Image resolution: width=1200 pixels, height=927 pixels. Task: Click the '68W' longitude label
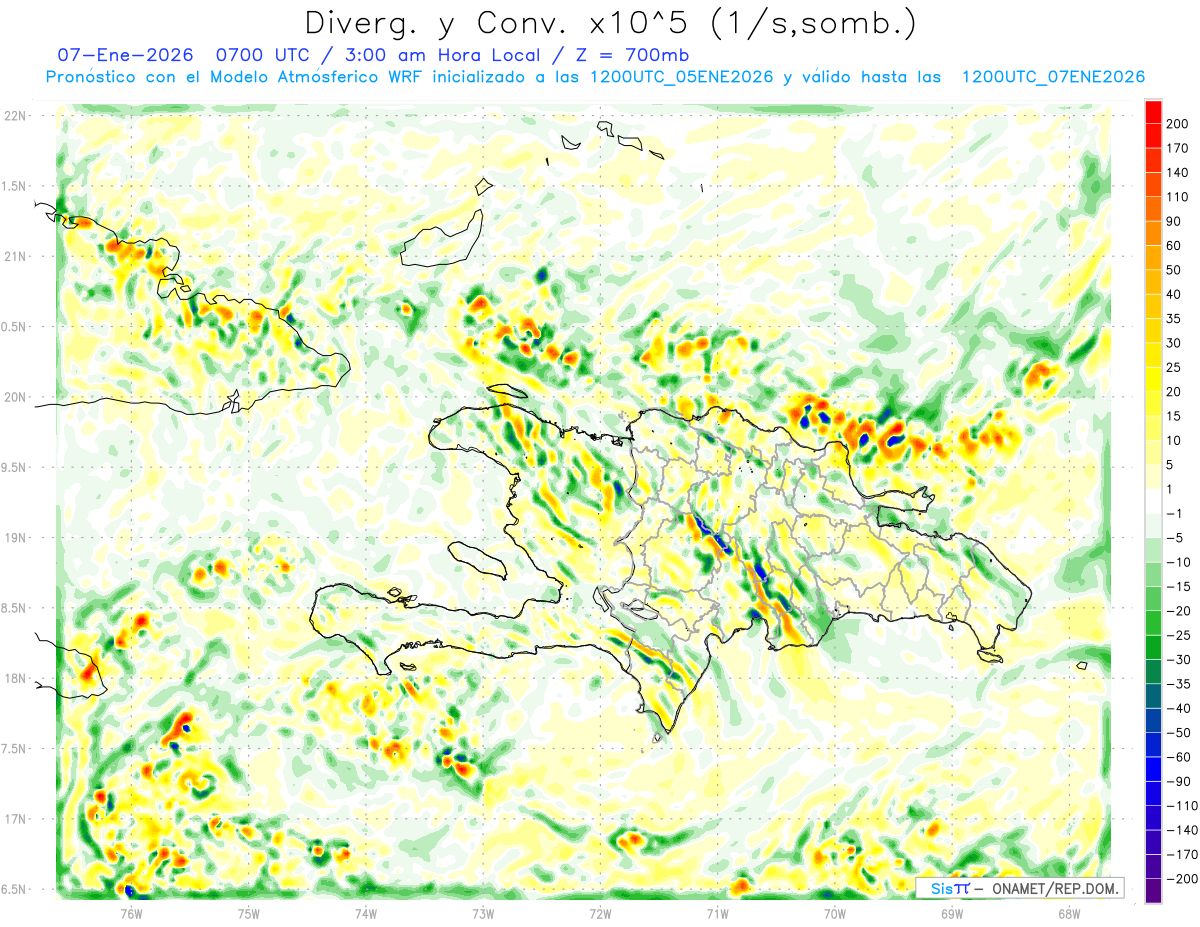pos(1069,913)
